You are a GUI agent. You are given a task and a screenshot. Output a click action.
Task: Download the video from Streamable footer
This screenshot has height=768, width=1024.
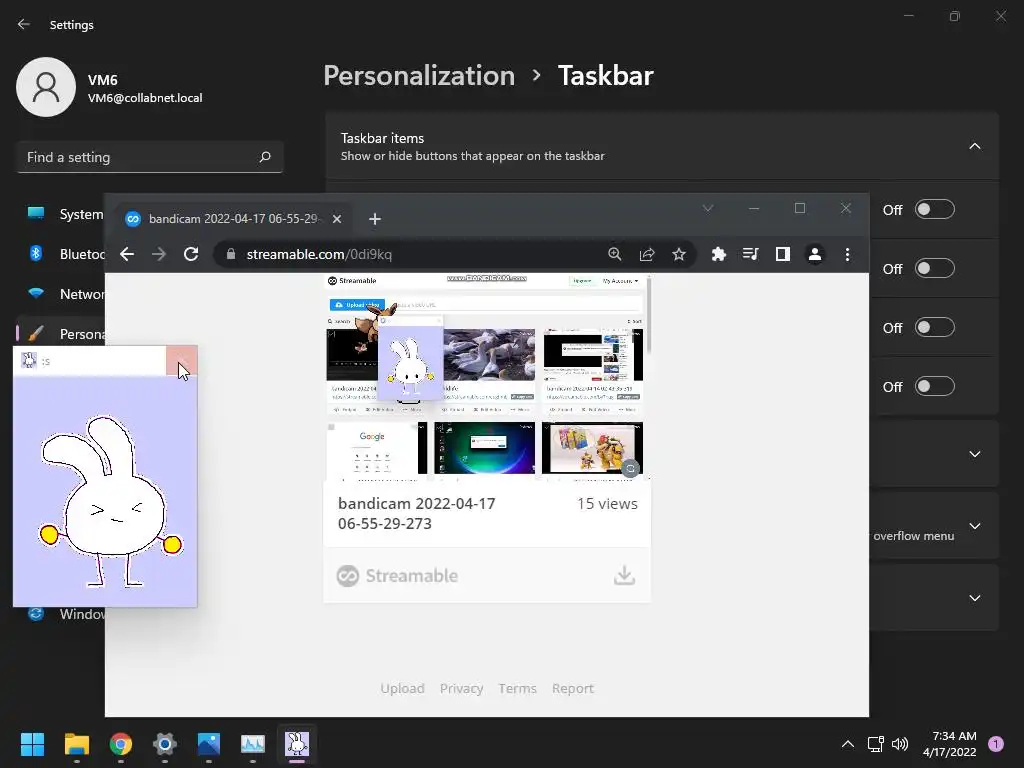[624, 575]
